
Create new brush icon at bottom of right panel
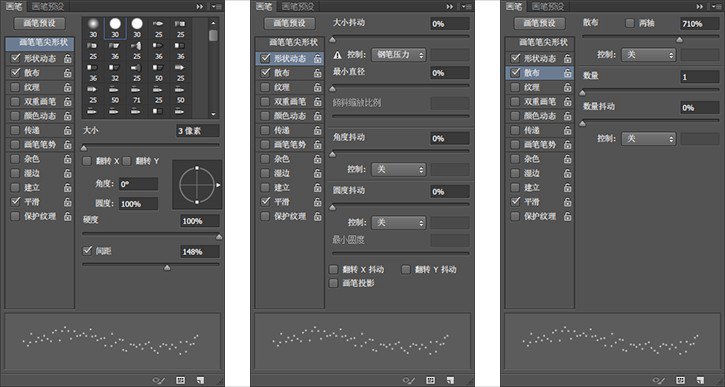(700, 380)
